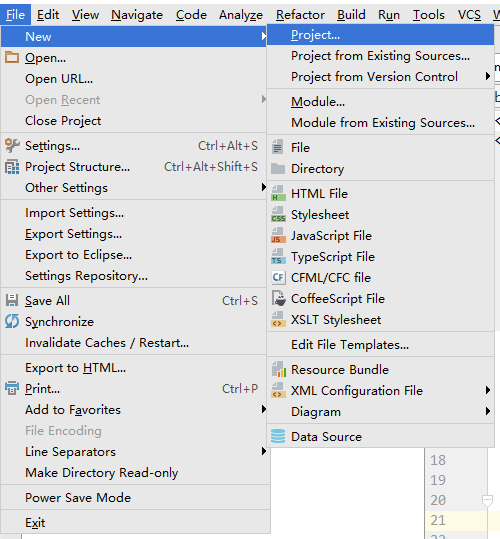Click the Settings wrench icon

(x=12, y=146)
